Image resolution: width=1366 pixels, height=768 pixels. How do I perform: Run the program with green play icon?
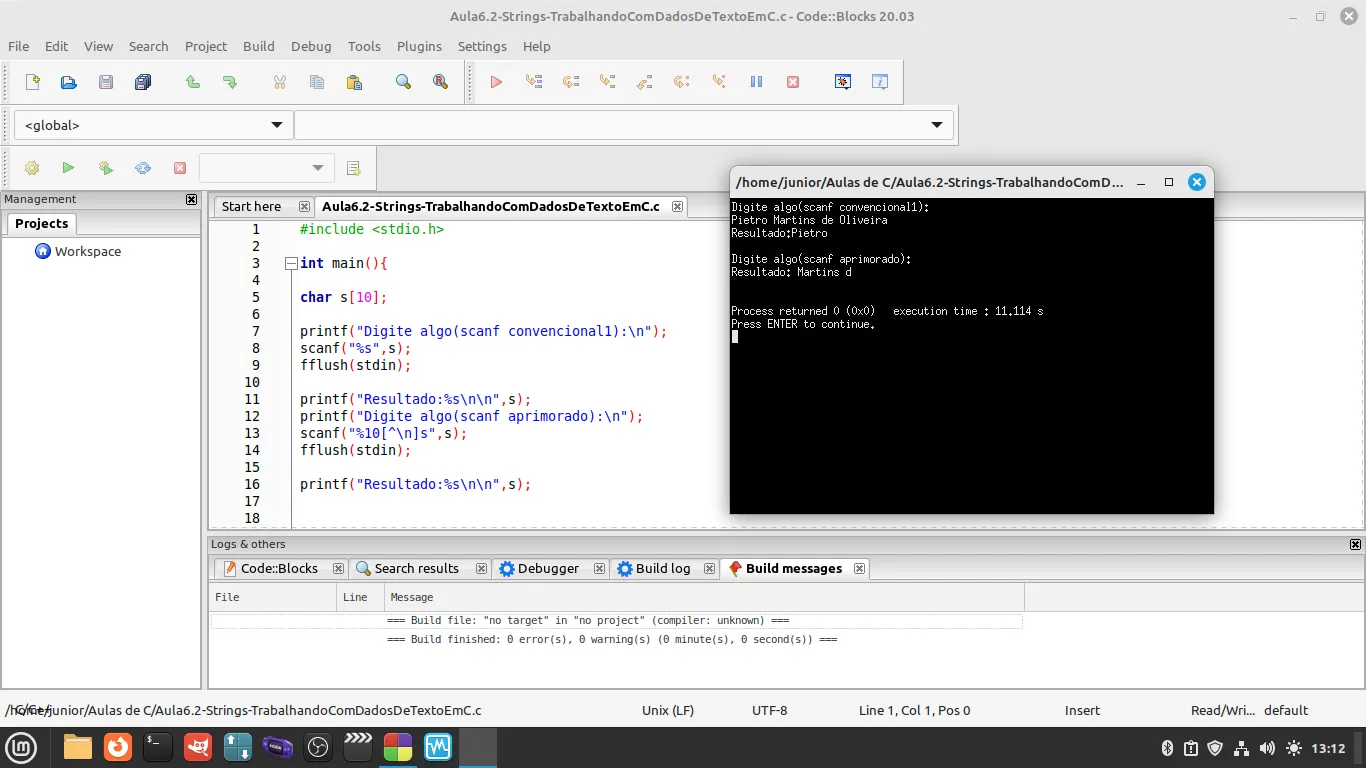tap(68, 168)
